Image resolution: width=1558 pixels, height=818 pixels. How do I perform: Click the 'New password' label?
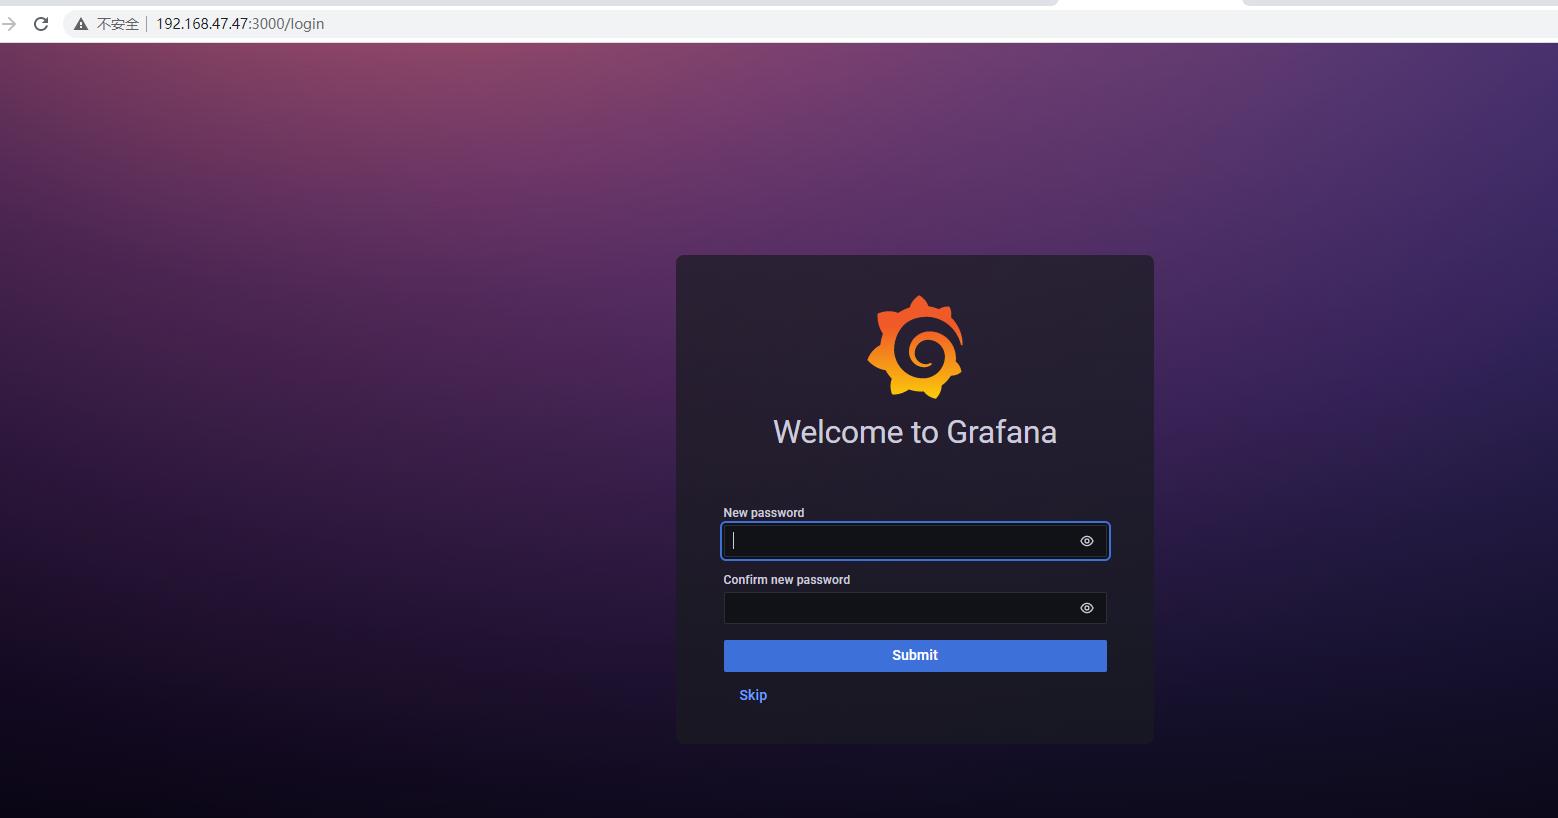click(x=764, y=513)
